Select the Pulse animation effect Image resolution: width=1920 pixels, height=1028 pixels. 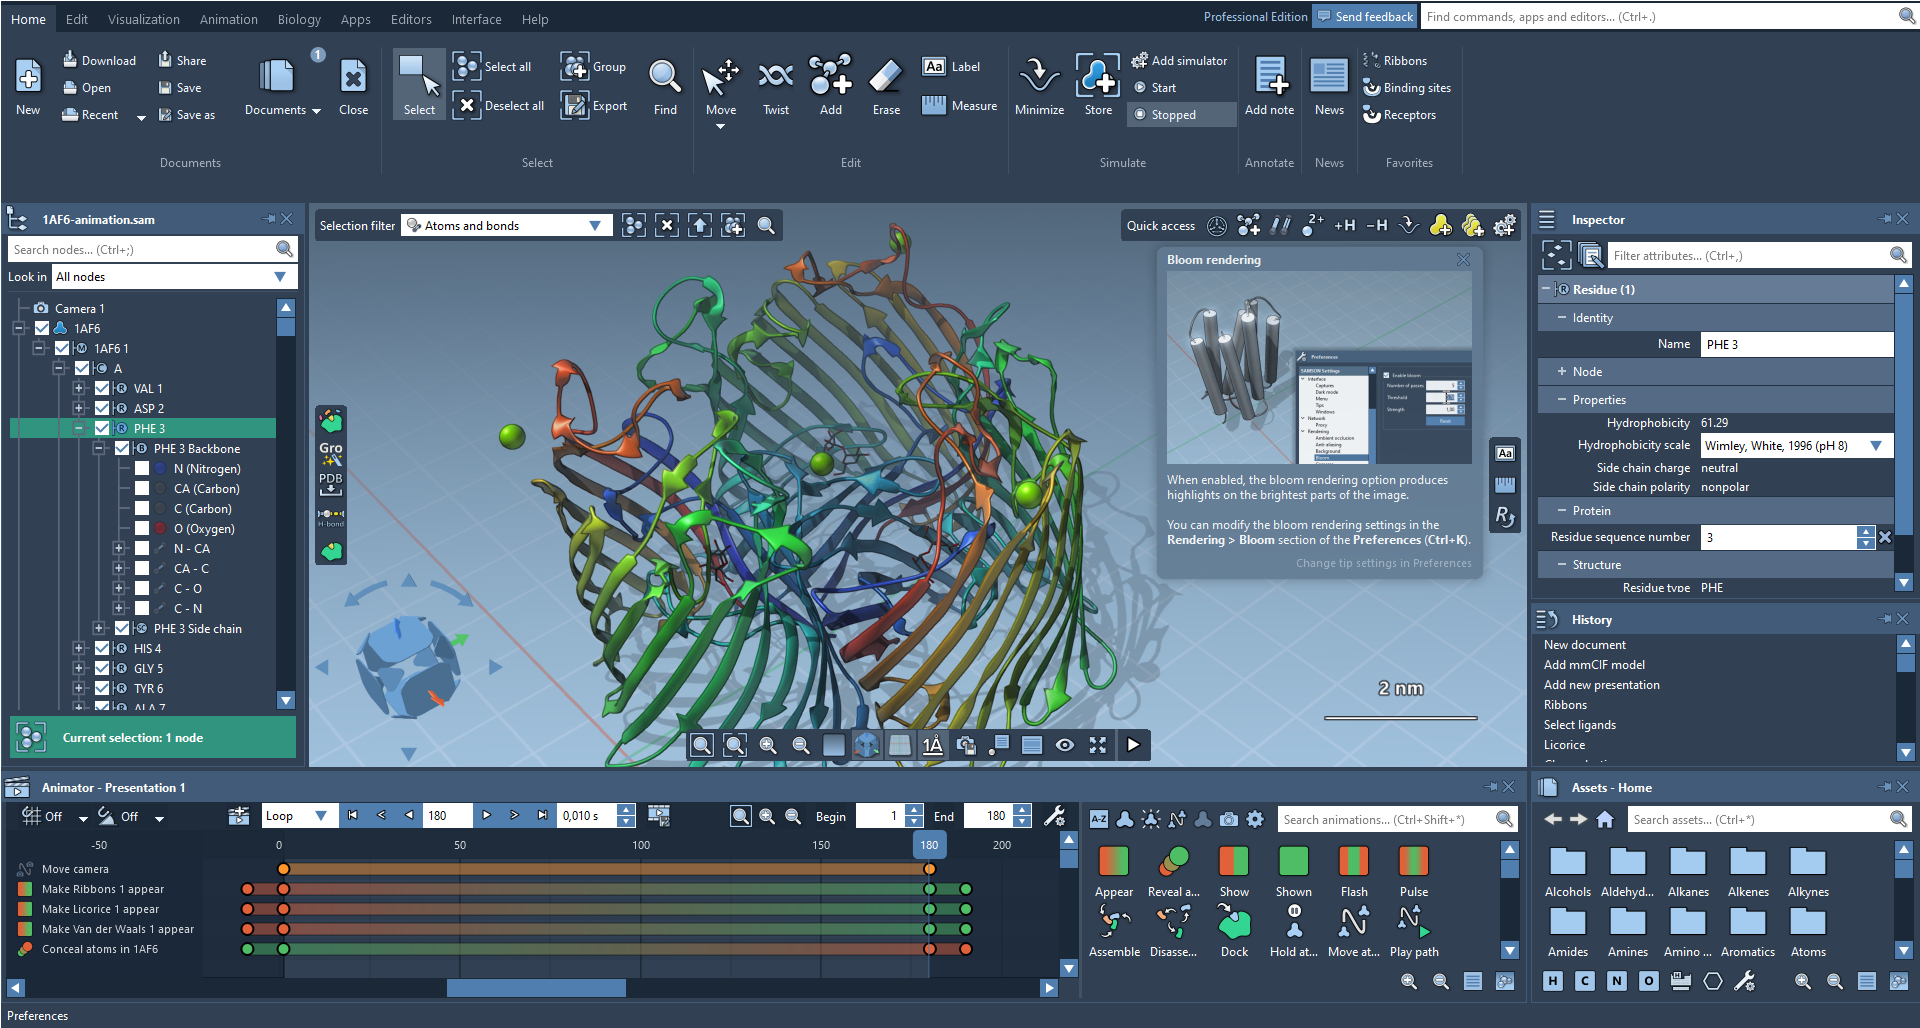[1413, 871]
